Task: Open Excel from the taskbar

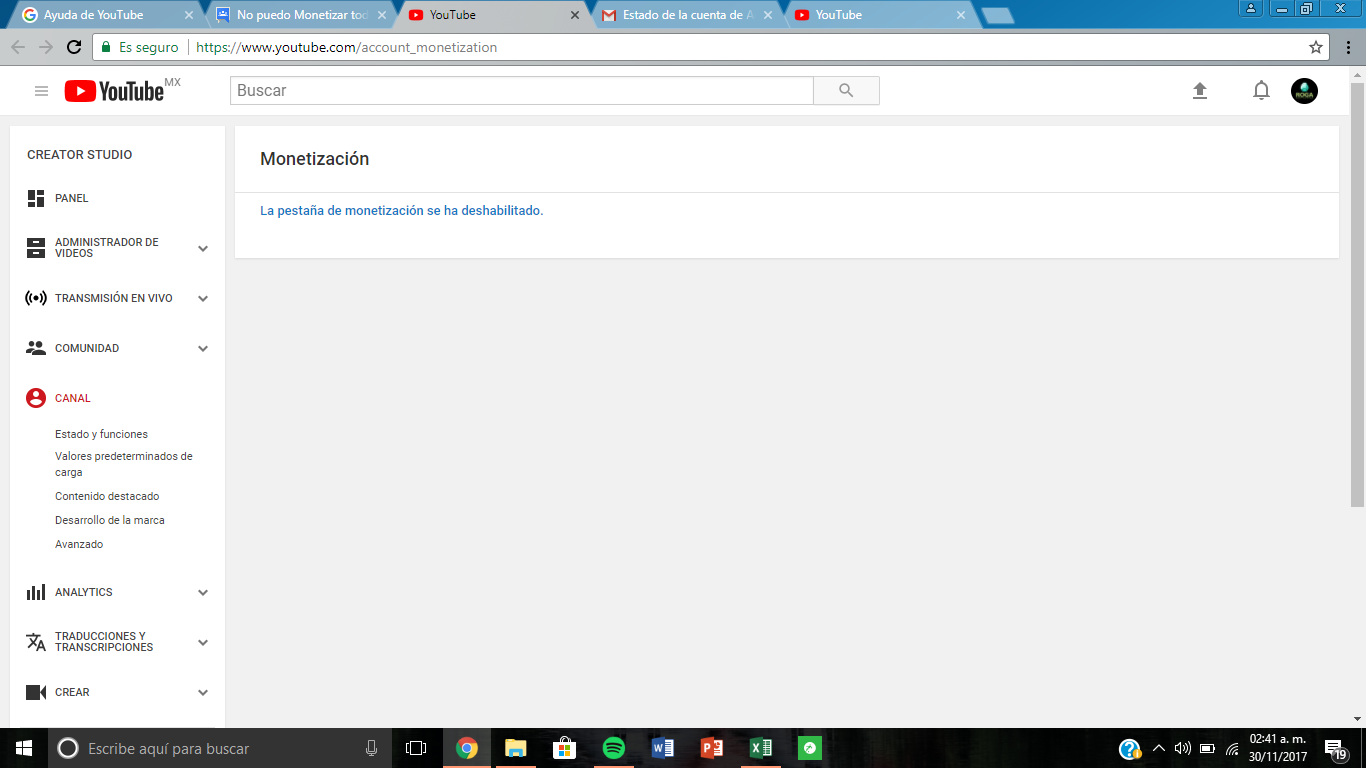Action: point(761,748)
